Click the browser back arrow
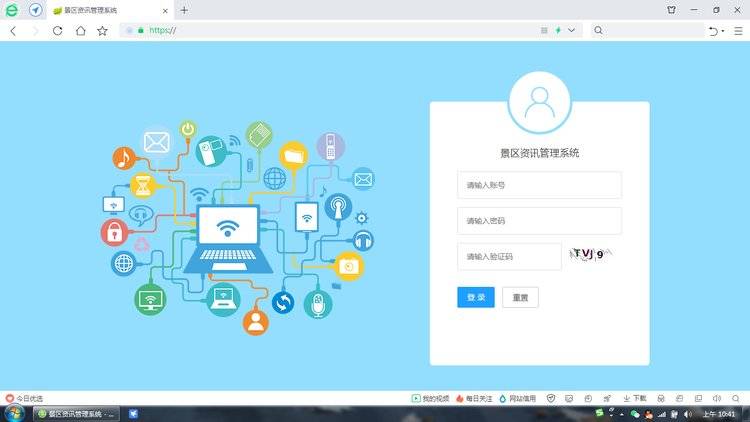The height and width of the screenshot is (422, 750). tap(13, 31)
